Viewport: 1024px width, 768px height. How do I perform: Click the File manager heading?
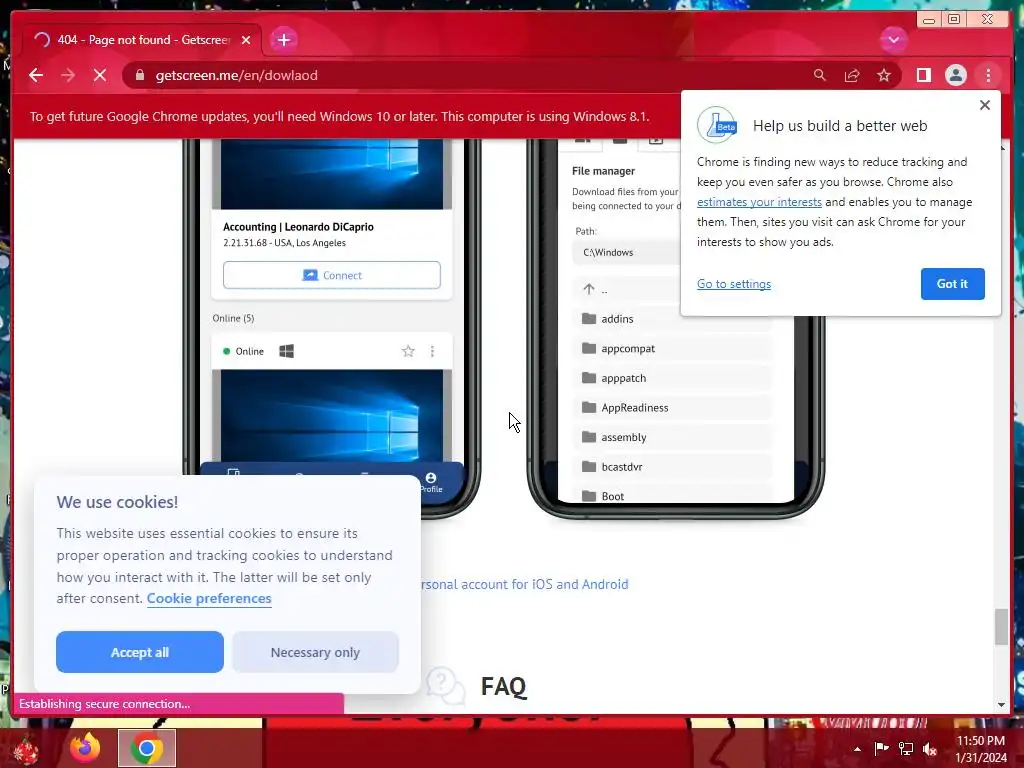coord(603,171)
